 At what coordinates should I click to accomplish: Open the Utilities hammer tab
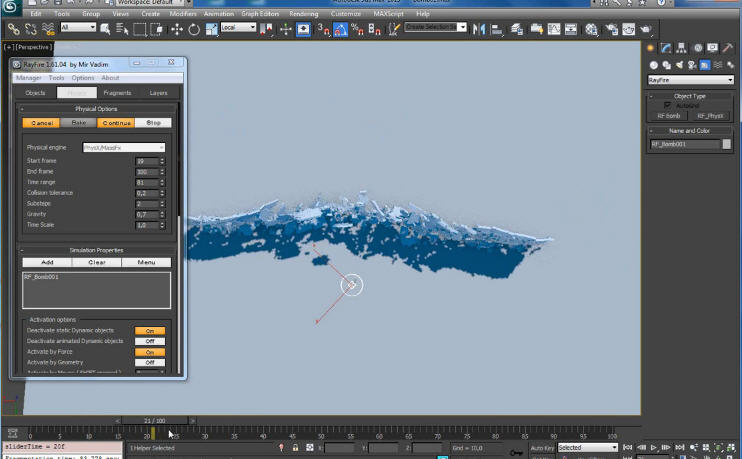point(727,48)
